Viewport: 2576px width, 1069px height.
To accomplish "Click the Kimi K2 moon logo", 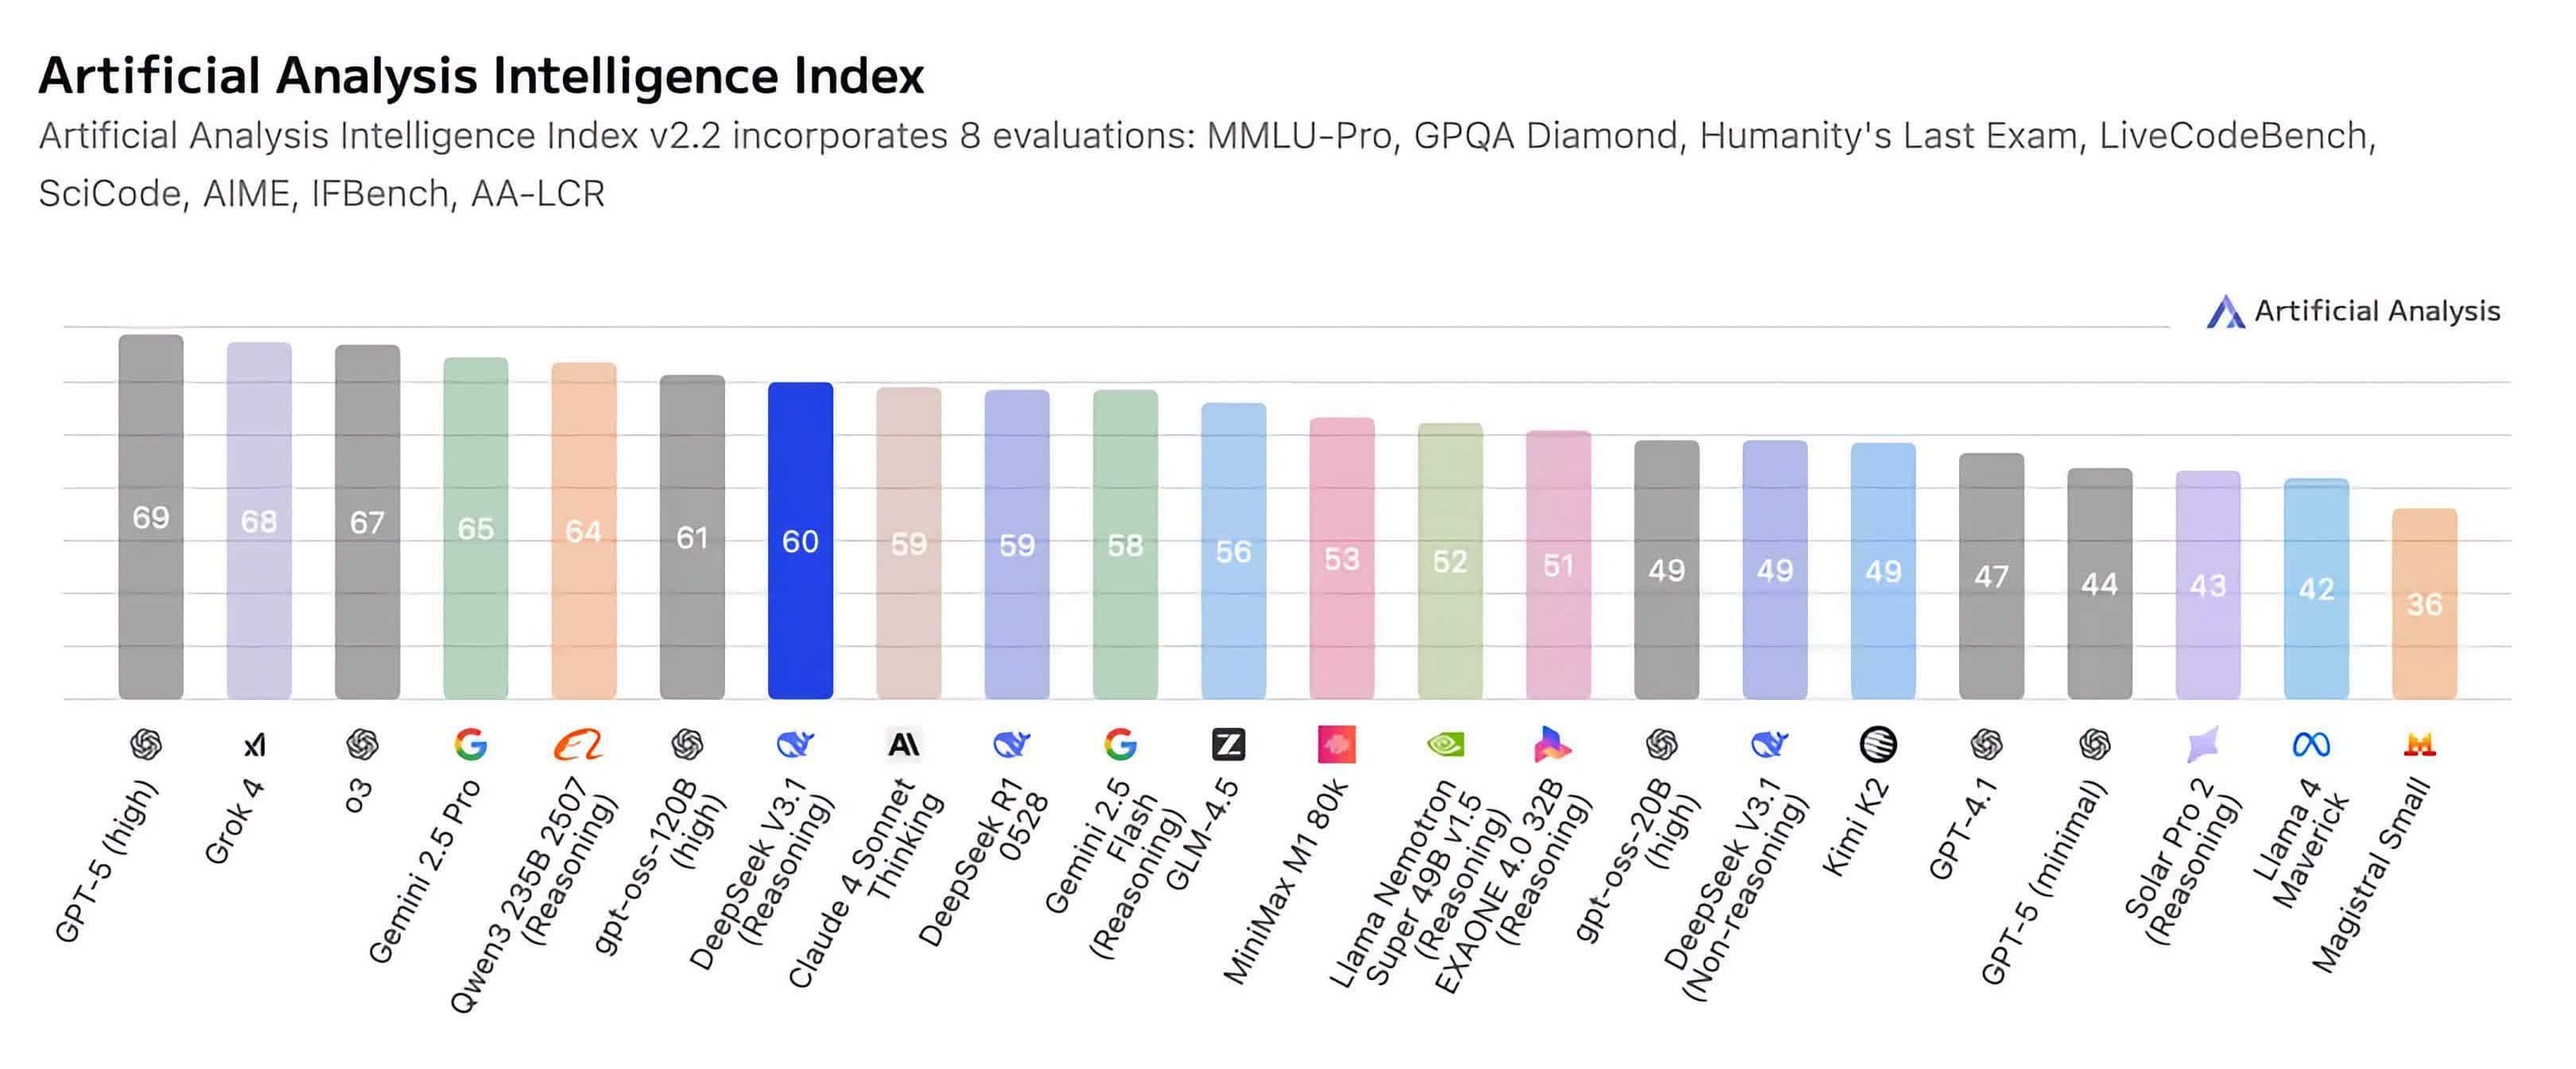I will tap(1878, 745).
